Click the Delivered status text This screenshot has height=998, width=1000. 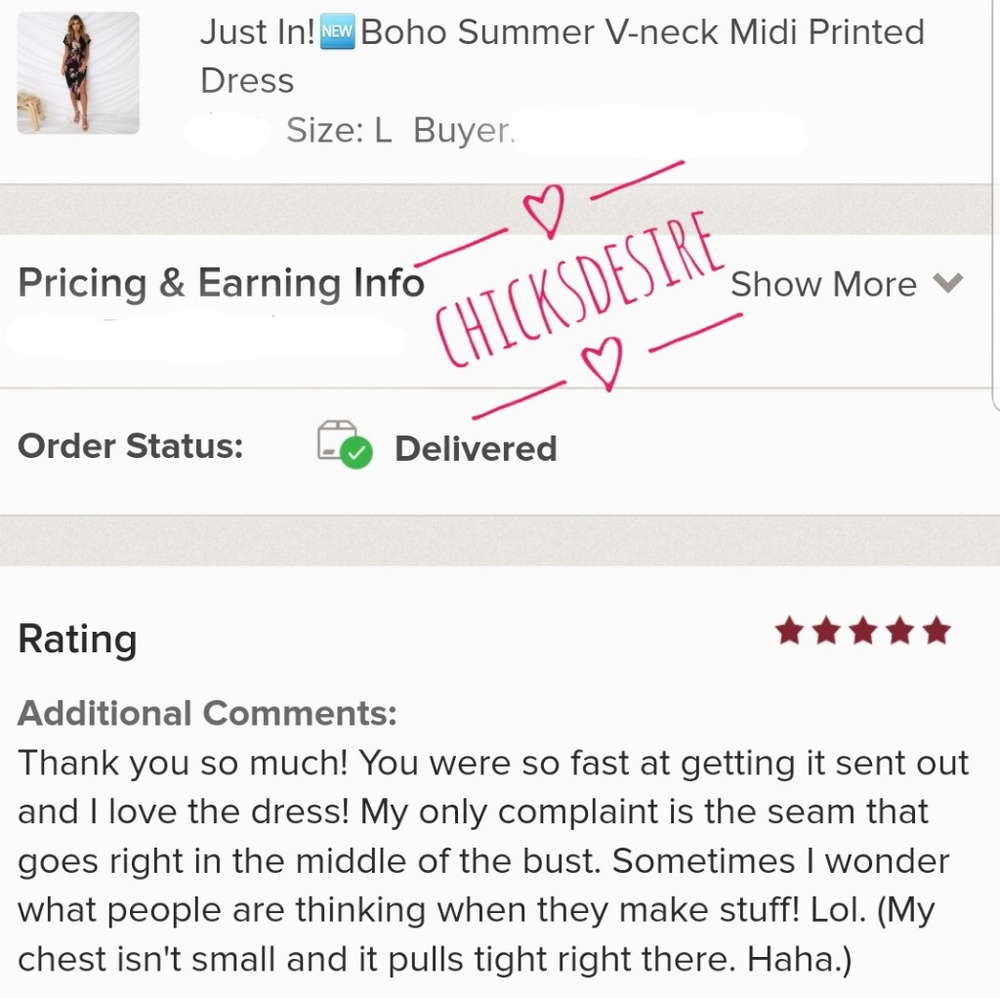tap(475, 449)
